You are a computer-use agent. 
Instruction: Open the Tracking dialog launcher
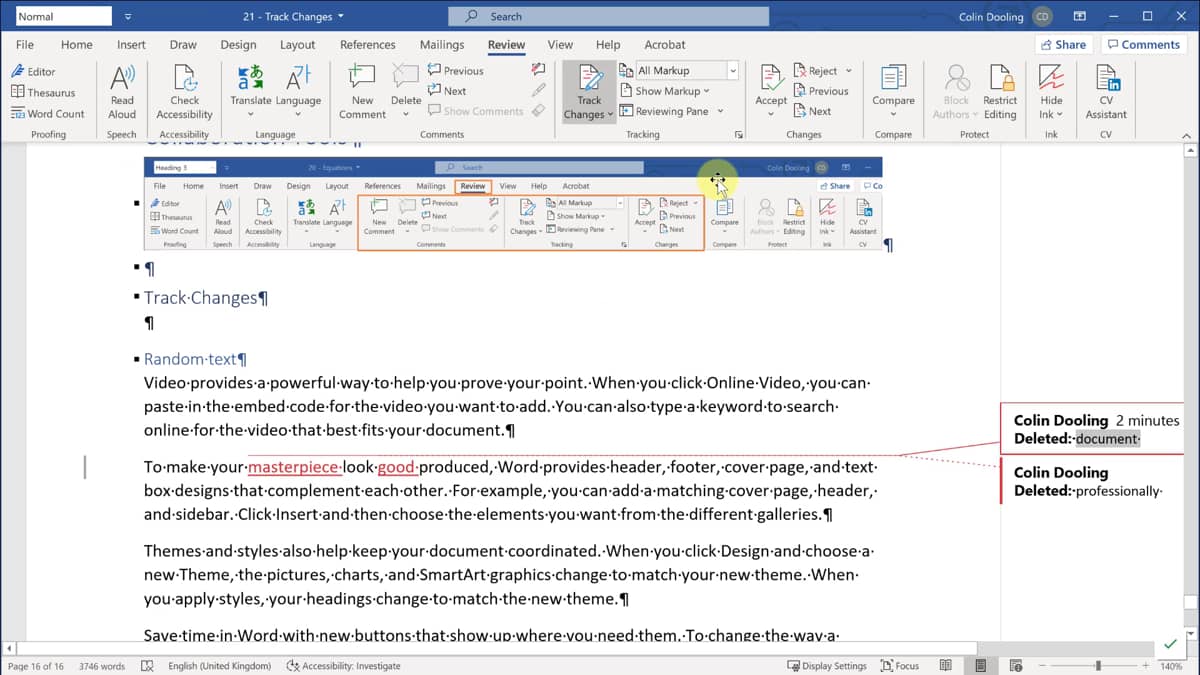(739, 134)
